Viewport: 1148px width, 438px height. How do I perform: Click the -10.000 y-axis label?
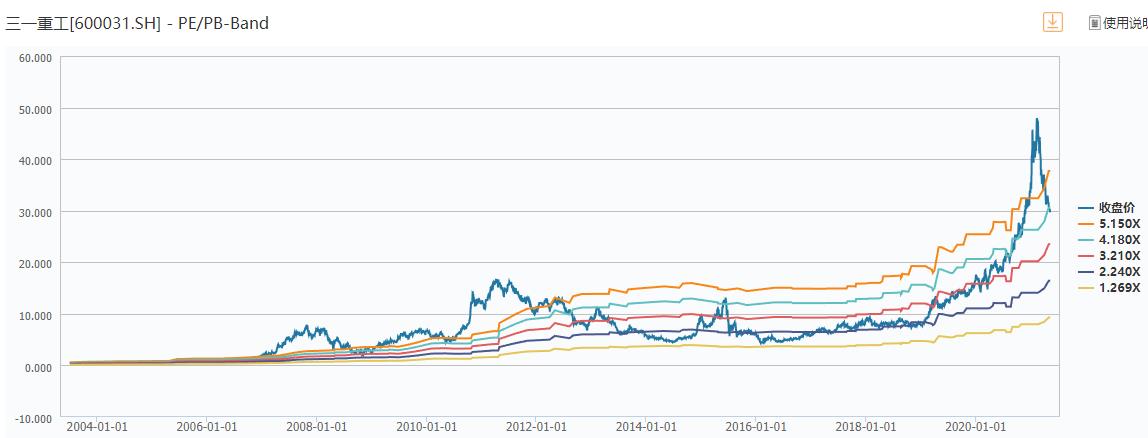34,418
